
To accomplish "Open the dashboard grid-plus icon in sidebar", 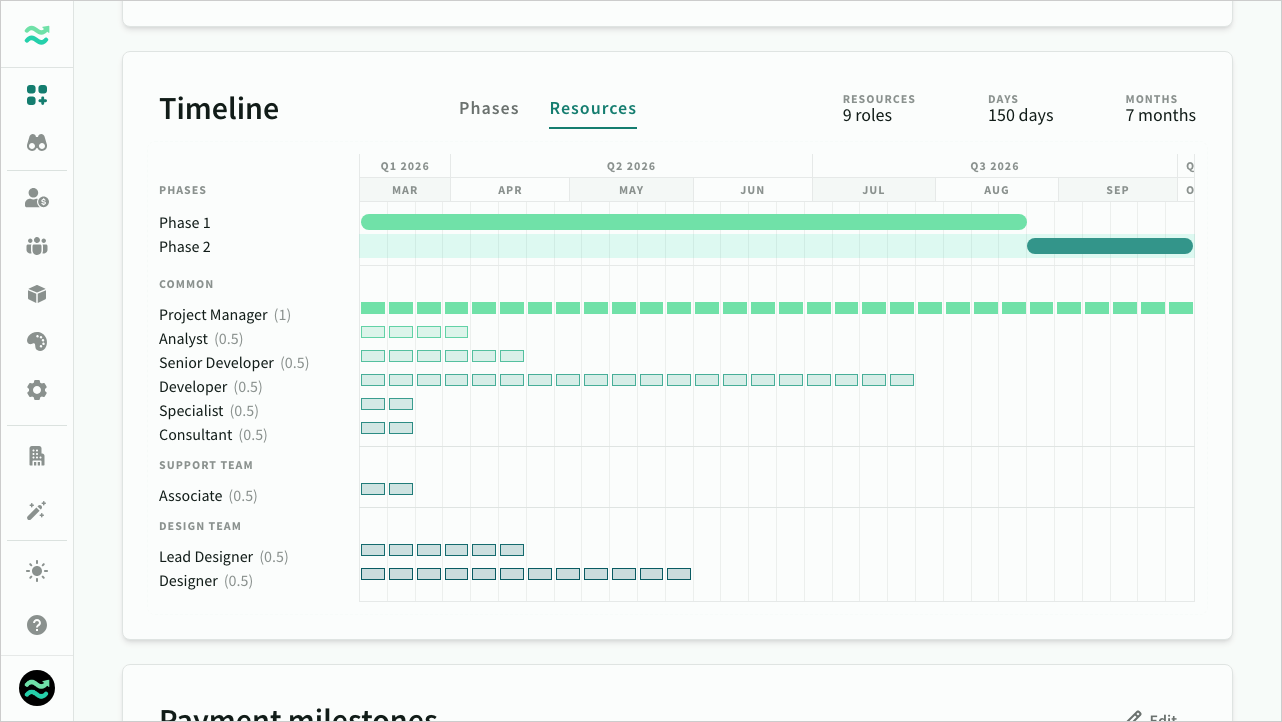I will click(x=37, y=95).
